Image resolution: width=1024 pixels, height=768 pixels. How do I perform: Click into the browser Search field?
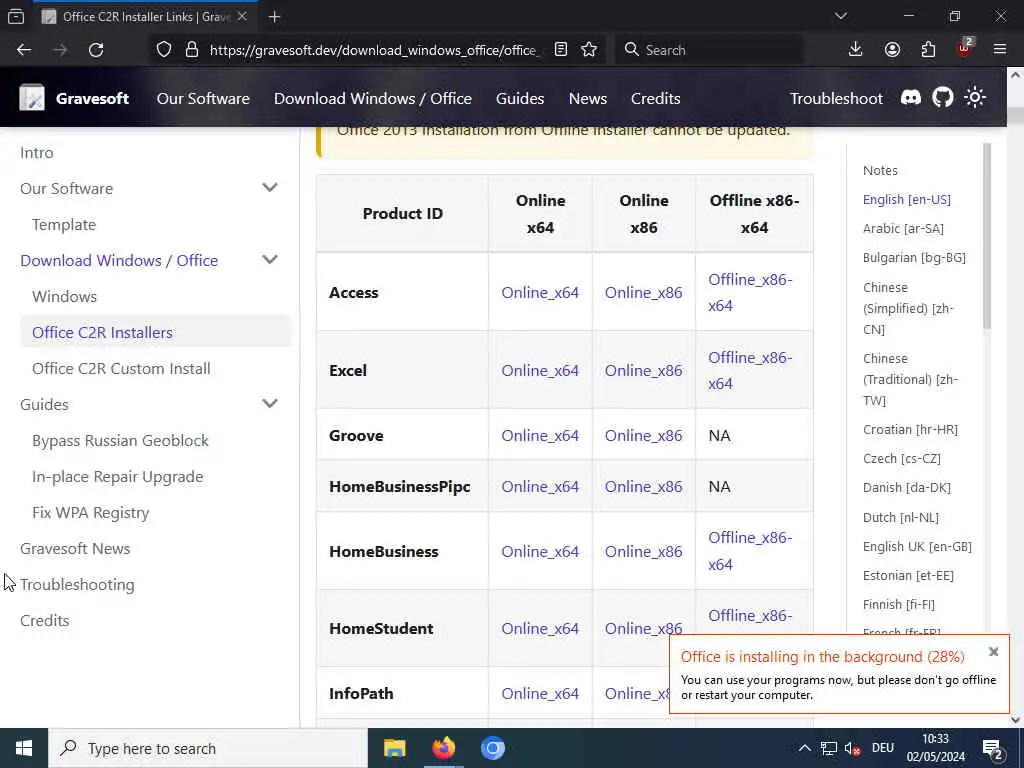[x=709, y=50]
